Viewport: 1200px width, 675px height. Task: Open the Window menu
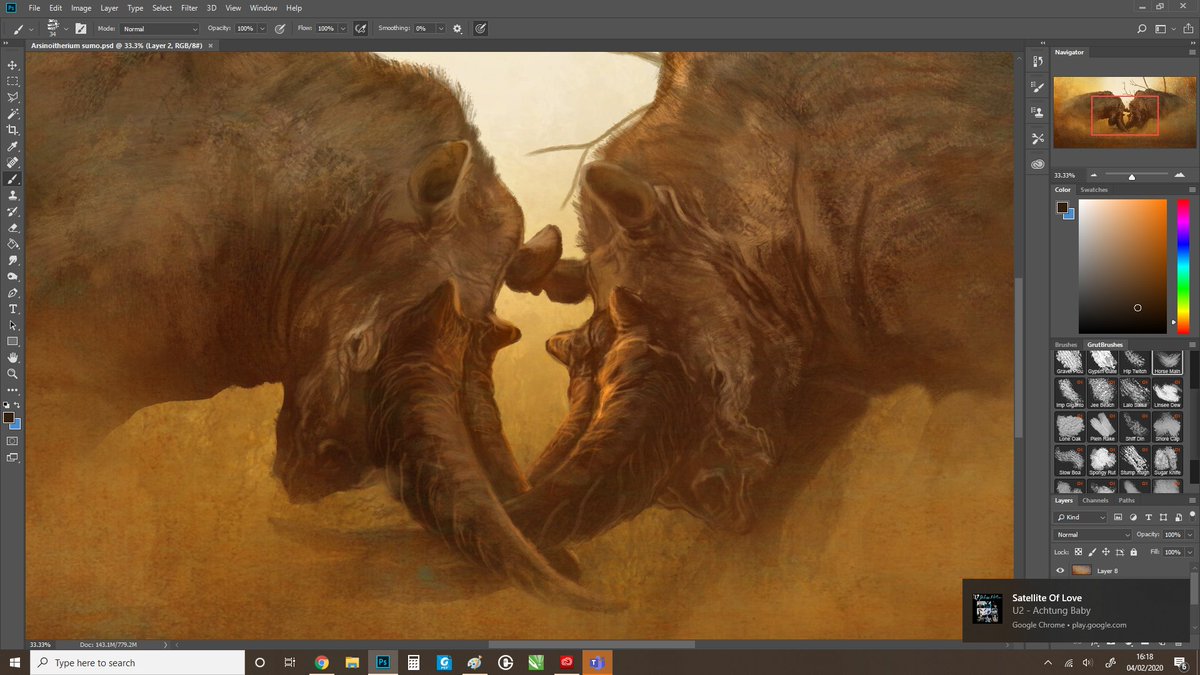click(264, 8)
